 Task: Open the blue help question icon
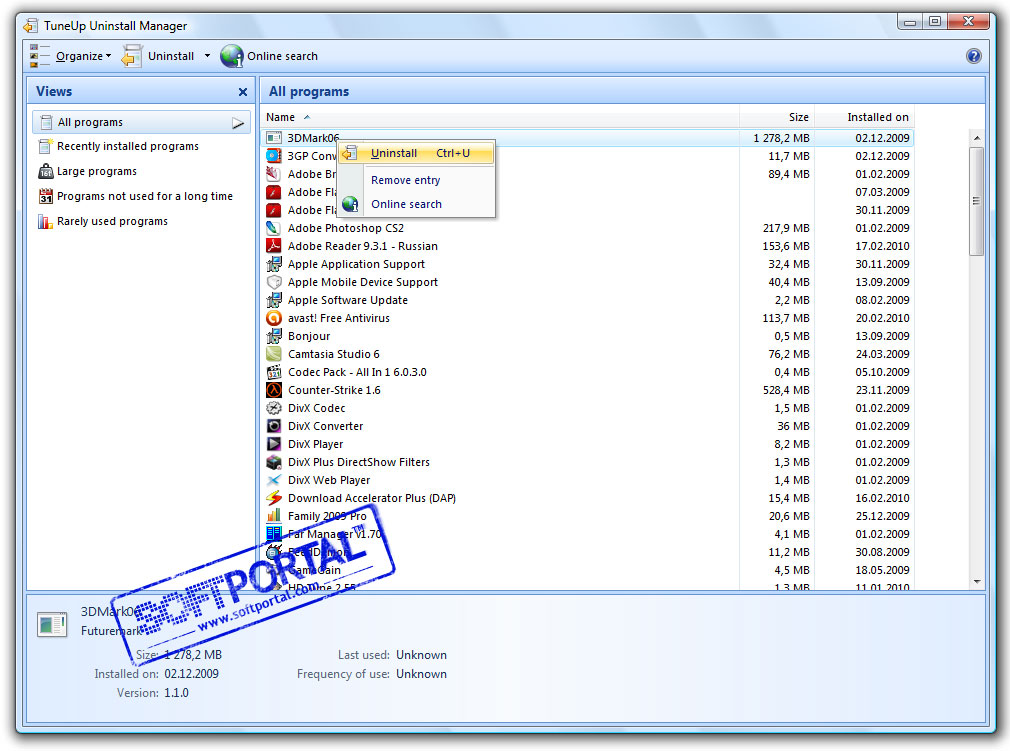973,56
